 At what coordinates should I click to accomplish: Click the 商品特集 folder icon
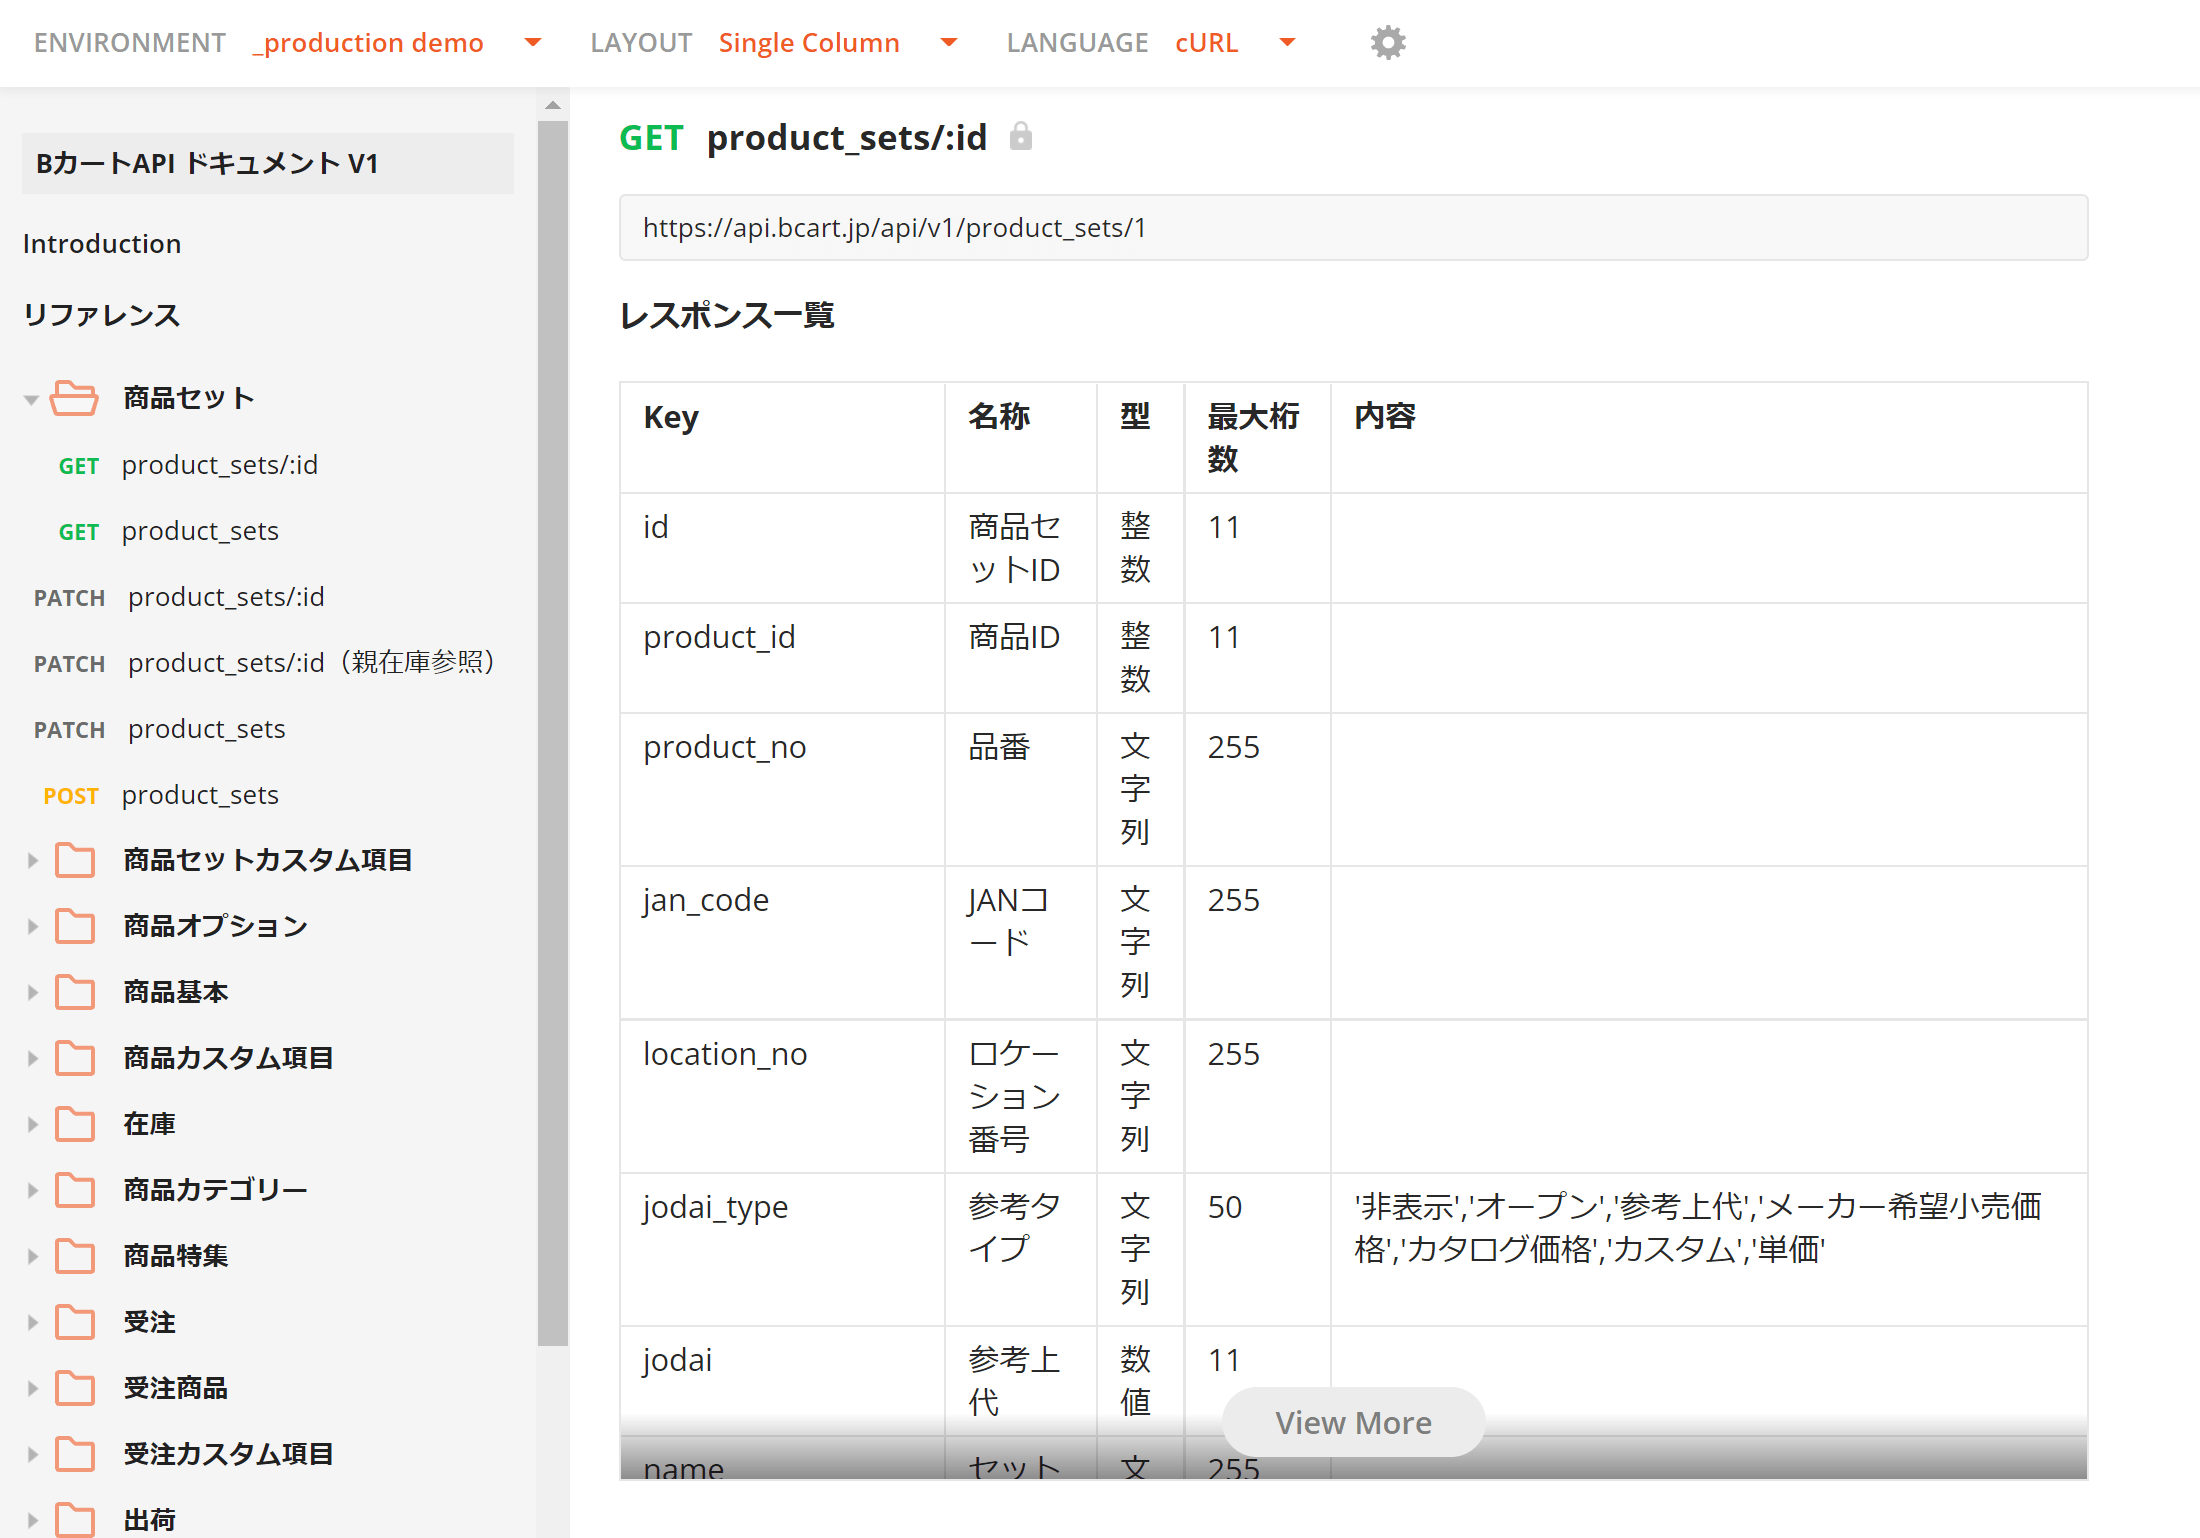(x=75, y=1256)
